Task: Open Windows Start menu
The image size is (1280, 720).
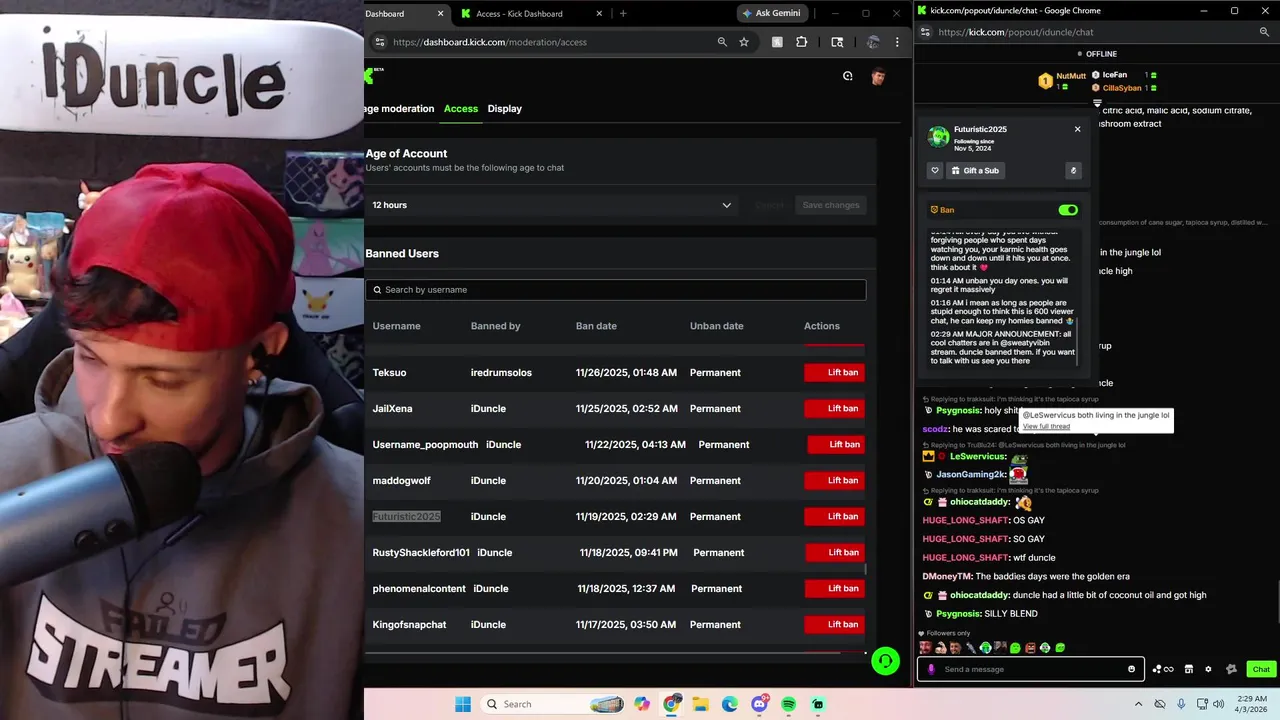Action: [463, 704]
